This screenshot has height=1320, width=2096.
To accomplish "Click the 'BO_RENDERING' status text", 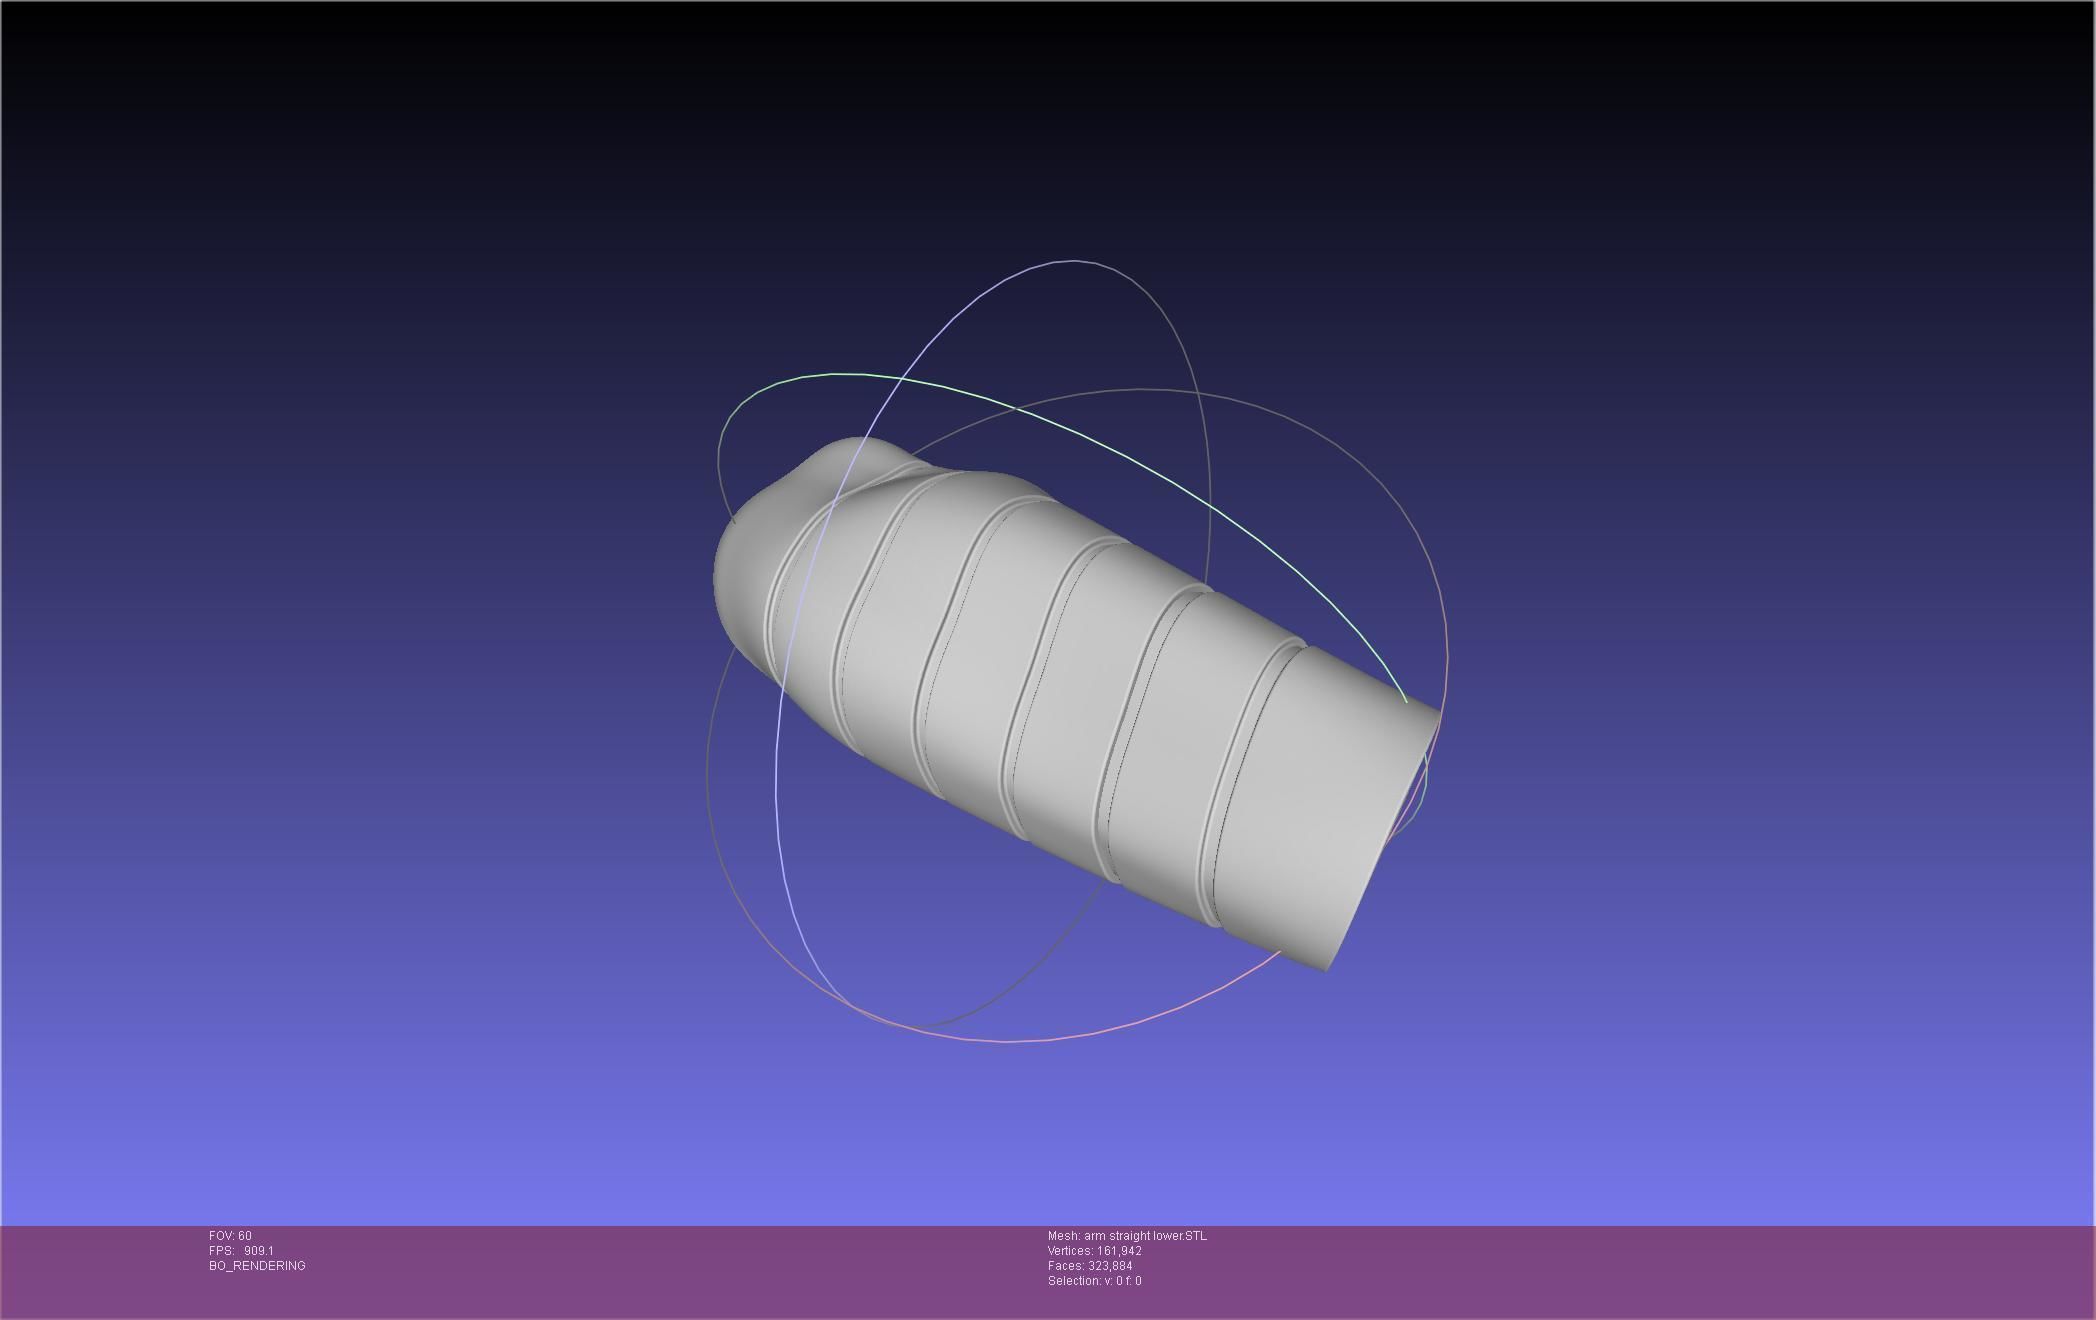I will click(257, 1266).
